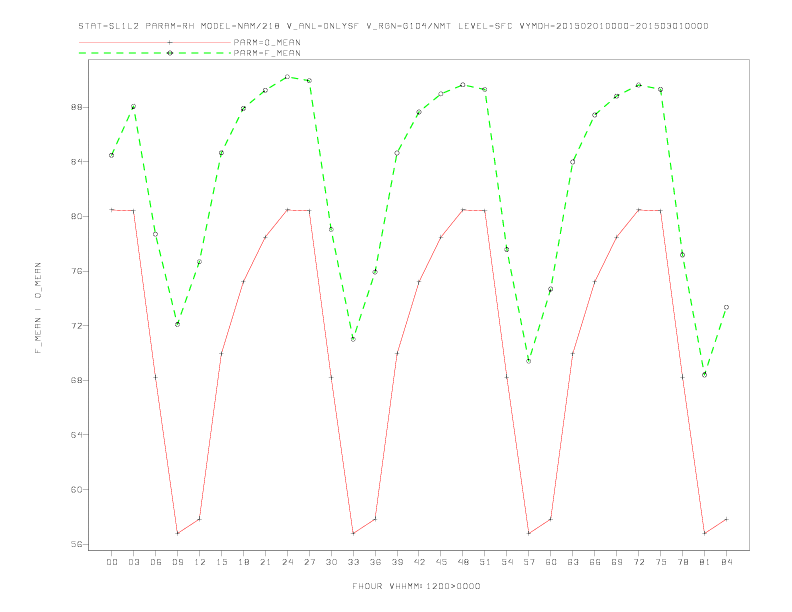792x612 pixels.
Task: Select the red O_MEAN data point at hour 84
Action: point(726,519)
